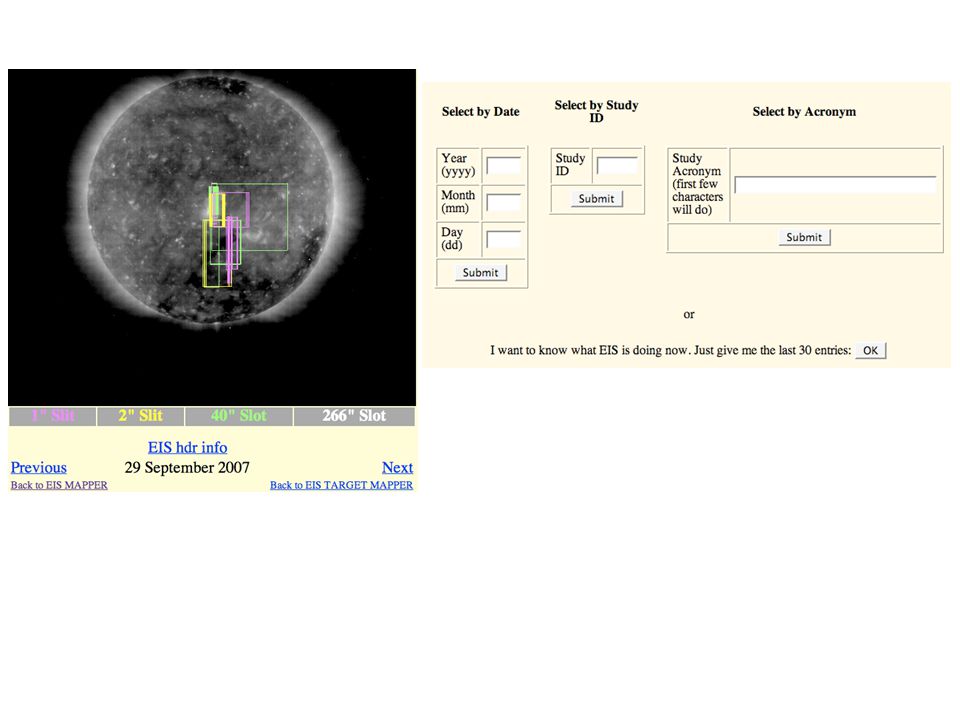Click the 266" Slot legend cell
Image resolution: width=960 pixels, height=720 pixels.
(x=354, y=416)
